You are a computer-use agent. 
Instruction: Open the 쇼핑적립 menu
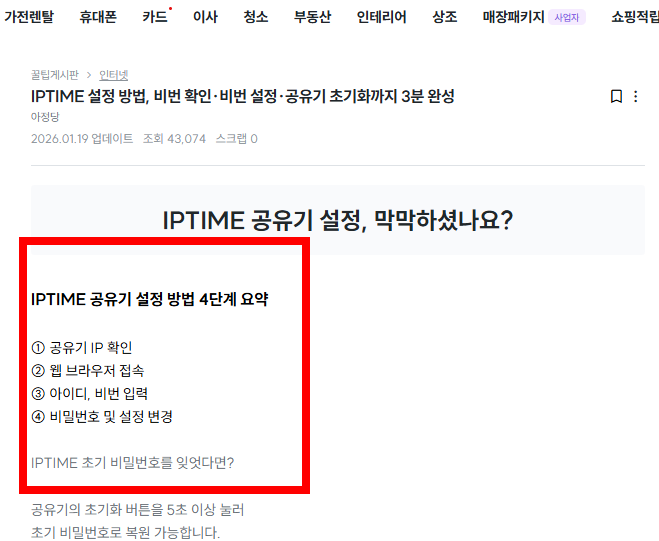click(635, 16)
